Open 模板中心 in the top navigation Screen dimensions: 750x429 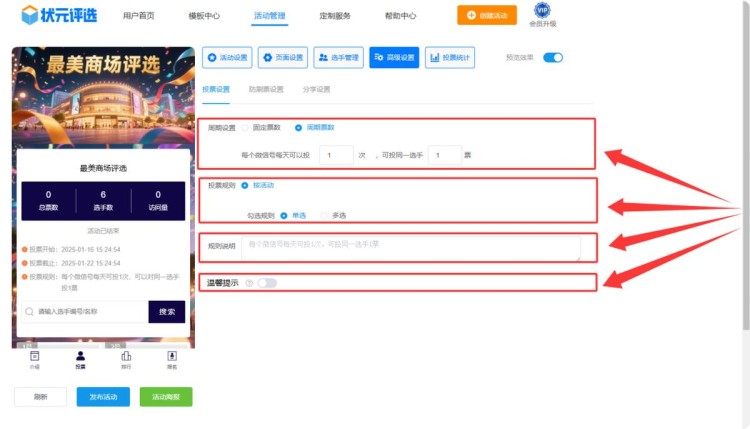click(204, 16)
